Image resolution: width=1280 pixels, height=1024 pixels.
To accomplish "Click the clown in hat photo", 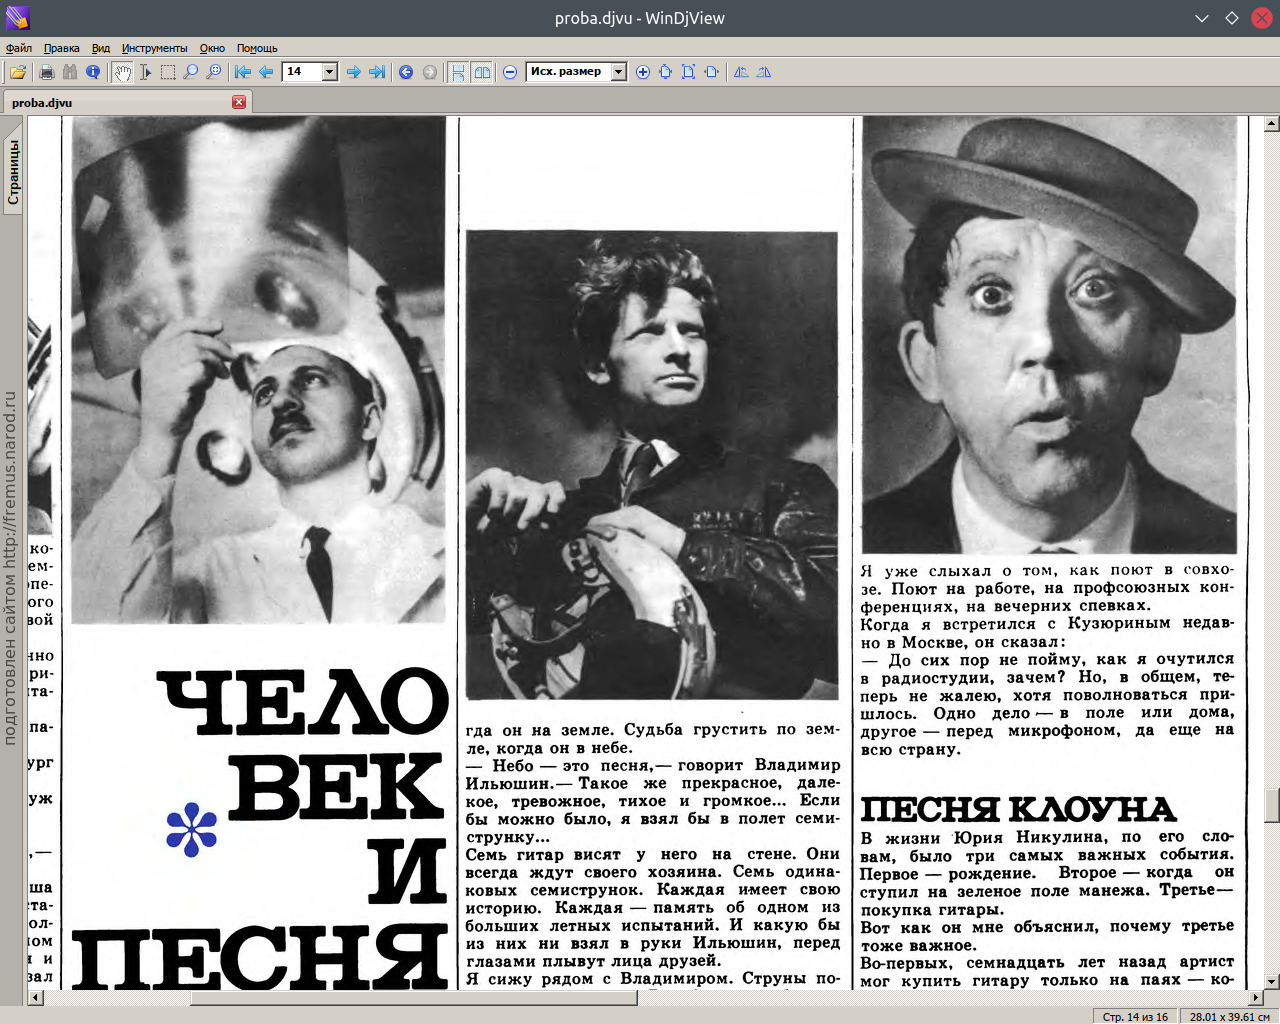I will (1049, 335).
